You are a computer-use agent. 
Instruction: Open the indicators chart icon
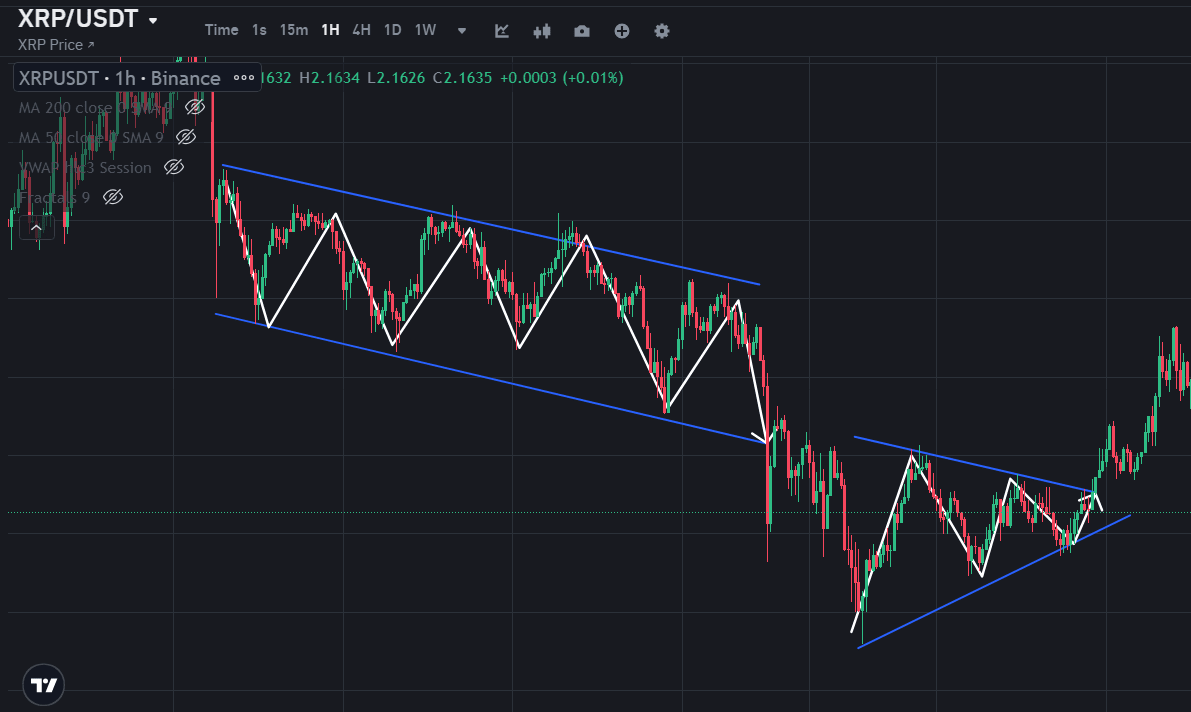[x=502, y=30]
